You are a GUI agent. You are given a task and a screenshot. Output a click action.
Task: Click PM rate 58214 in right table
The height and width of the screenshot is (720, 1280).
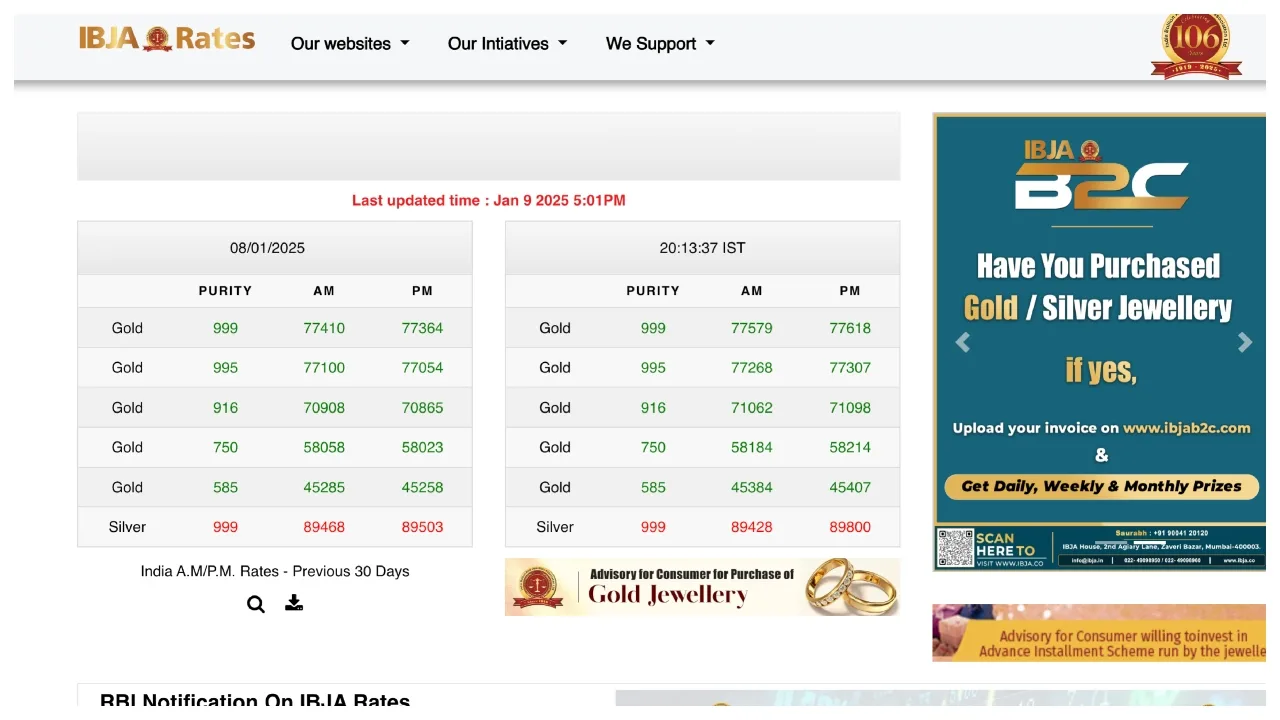click(x=850, y=448)
